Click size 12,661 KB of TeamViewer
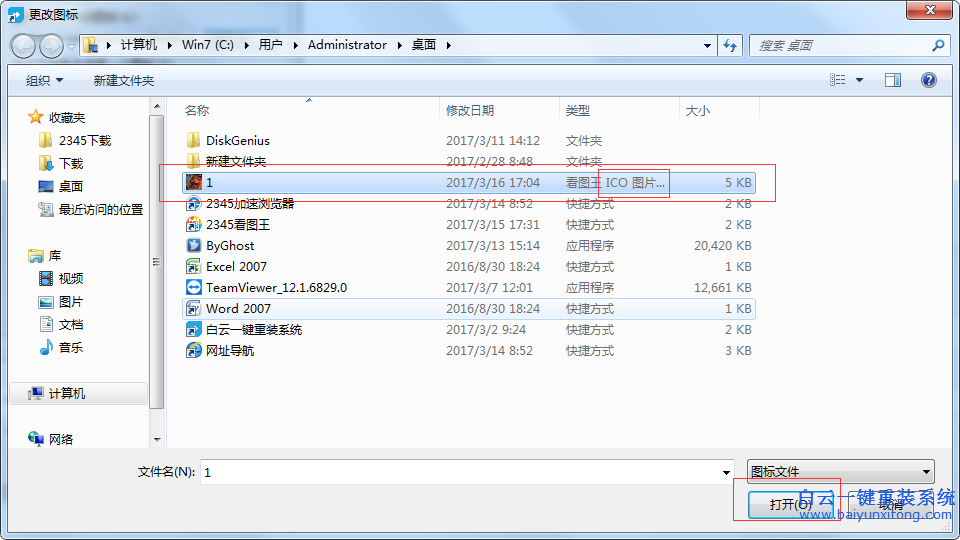 coord(722,287)
